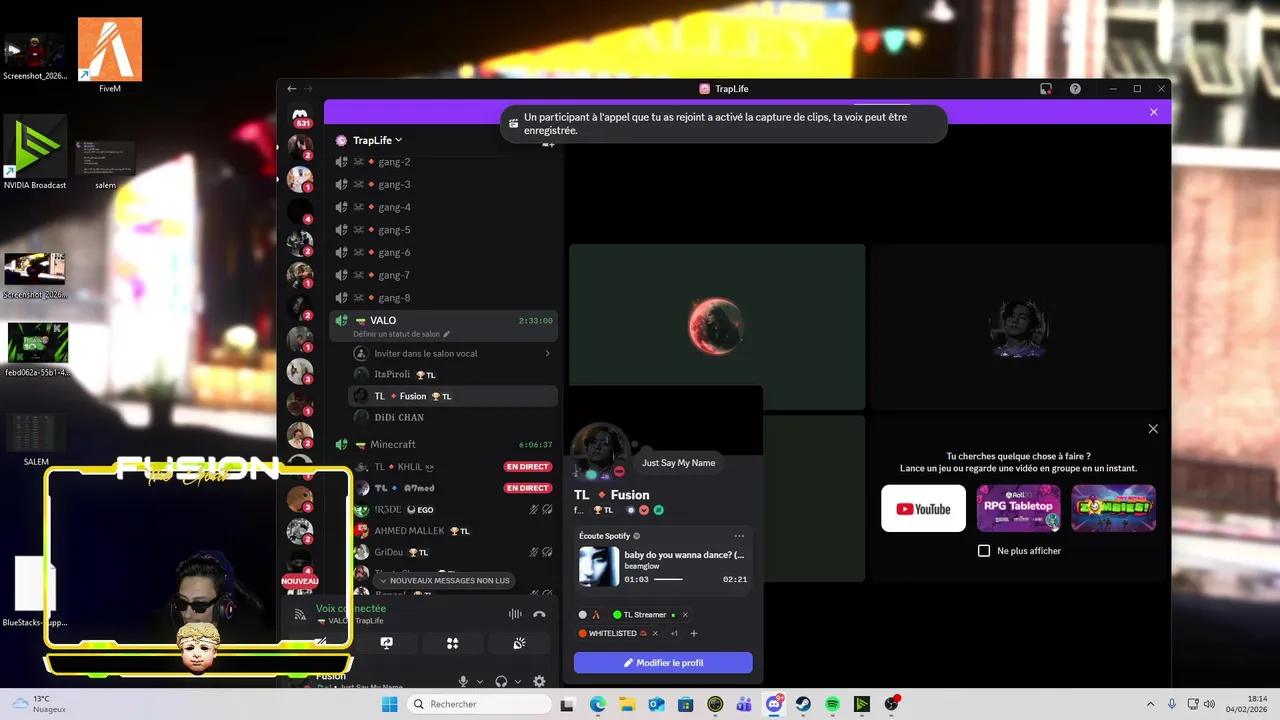This screenshot has height=720, width=1280.
Task: Open microphone input options chevron
Action: [480, 682]
